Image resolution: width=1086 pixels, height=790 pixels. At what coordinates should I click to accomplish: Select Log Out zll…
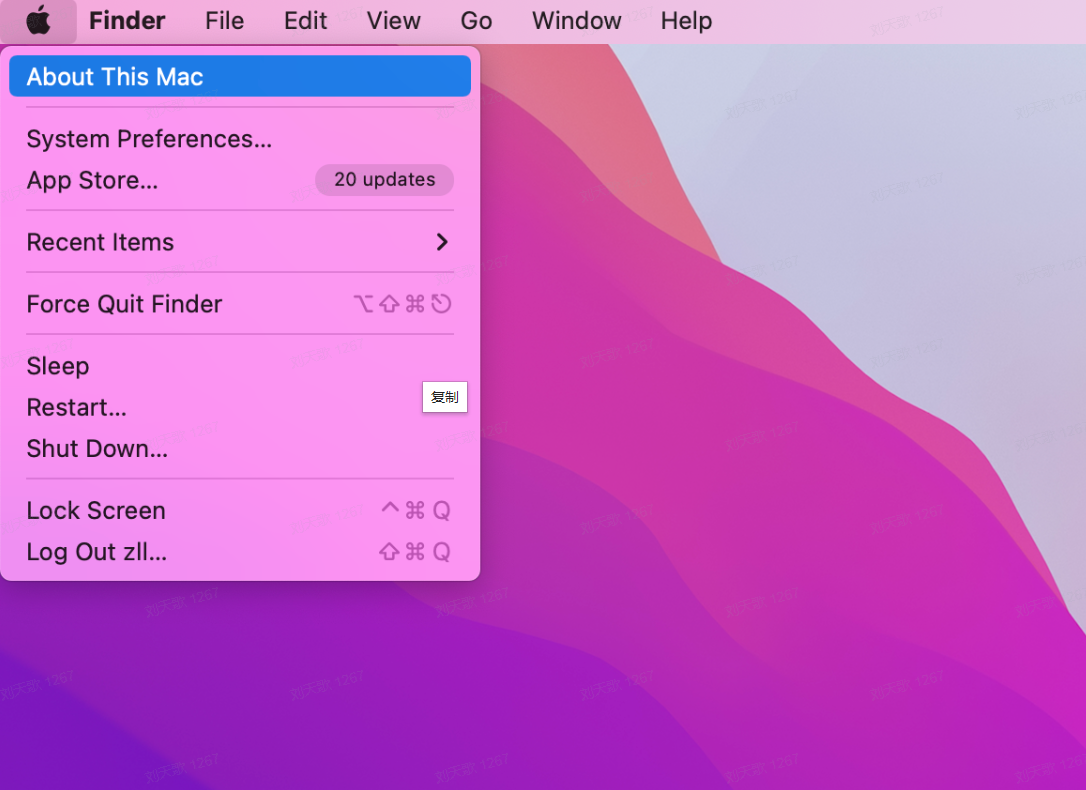(x=240, y=552)
